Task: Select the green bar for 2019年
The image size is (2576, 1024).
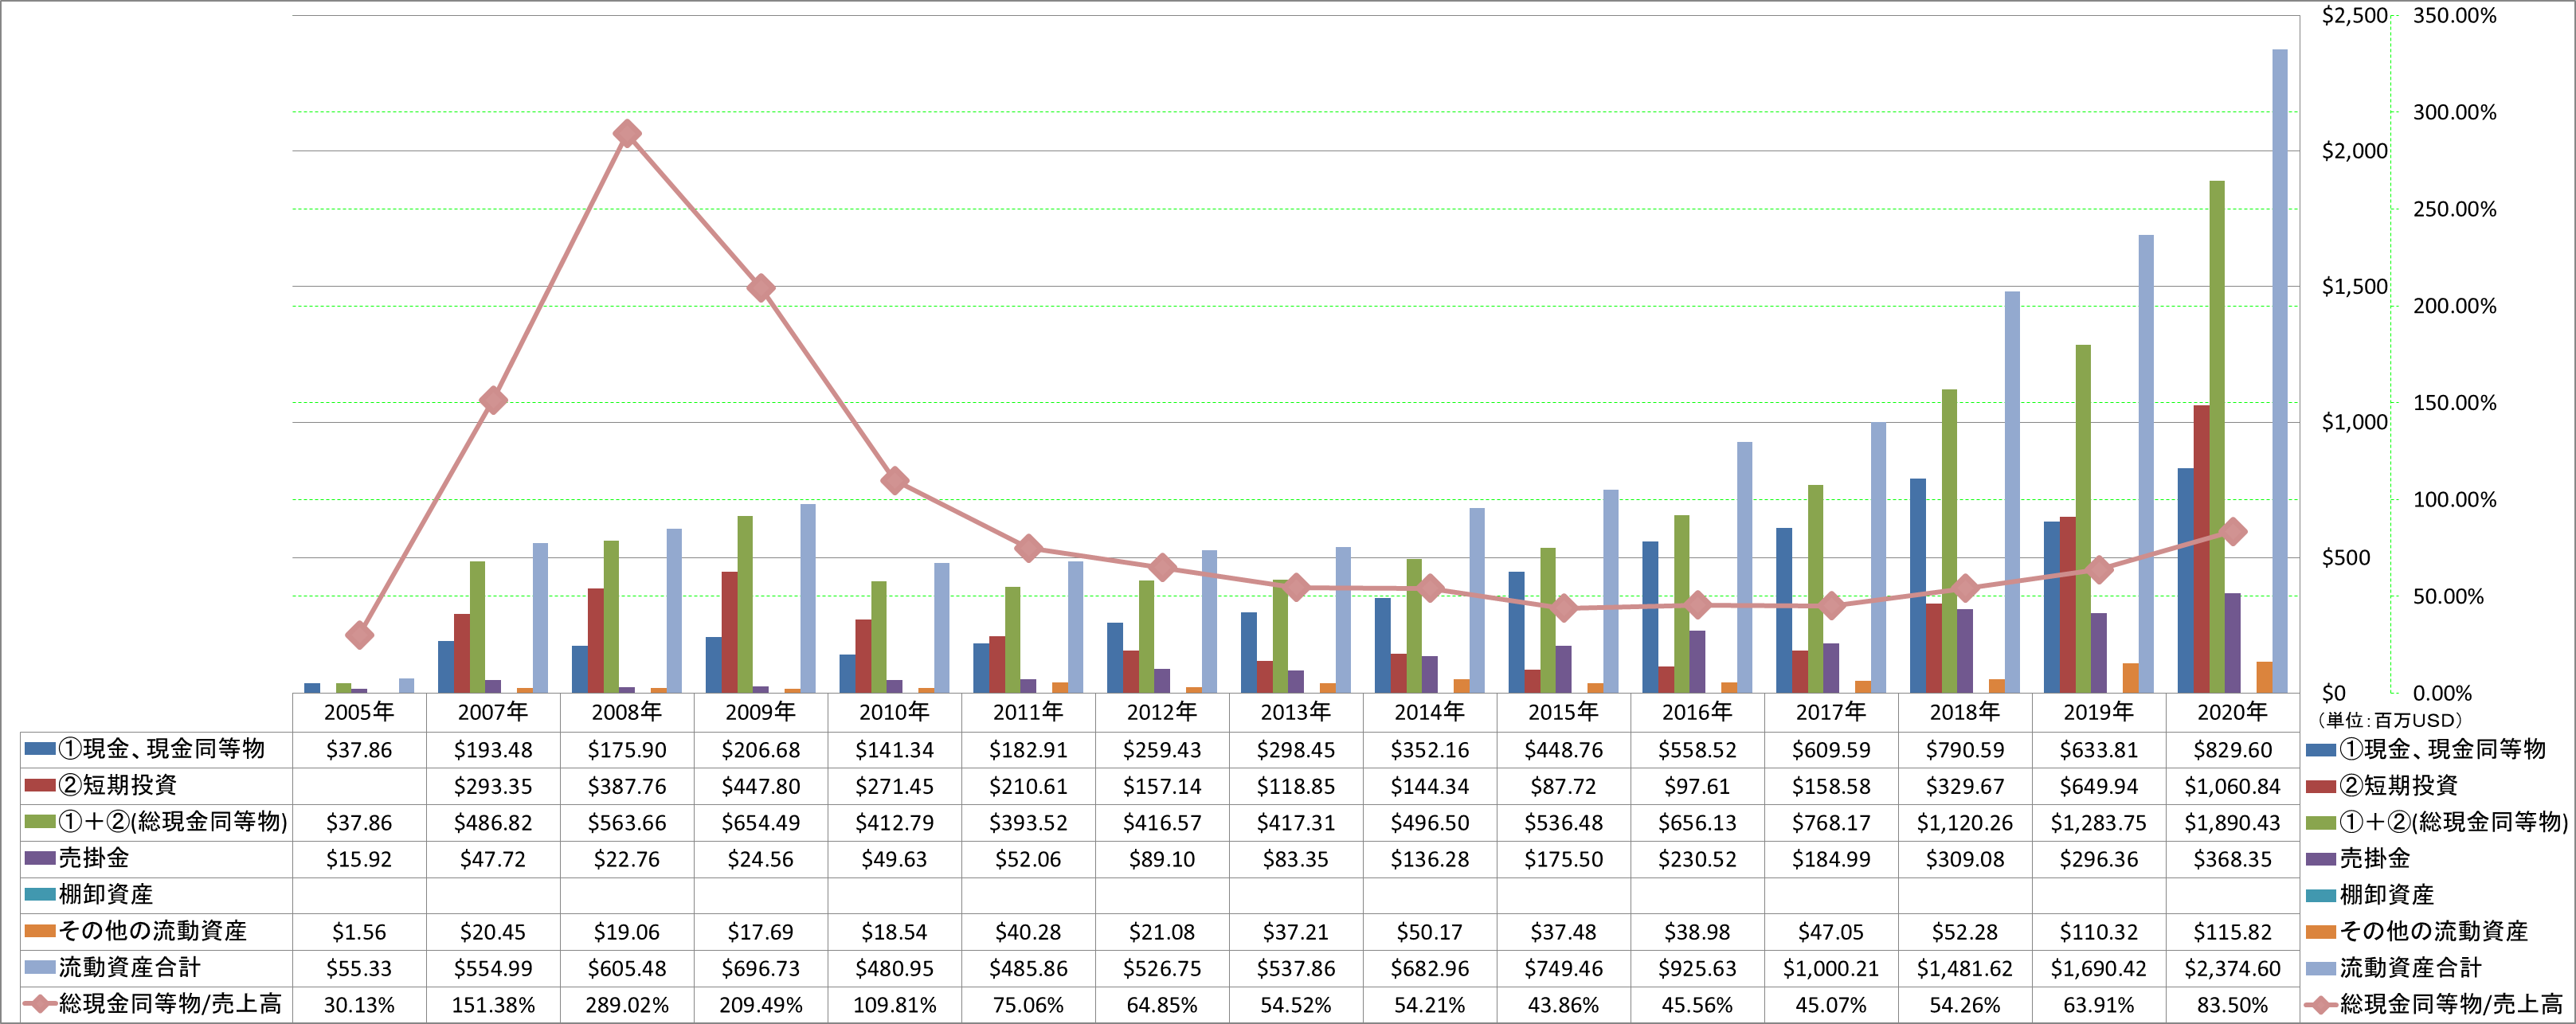Action: coord(2083,519)
